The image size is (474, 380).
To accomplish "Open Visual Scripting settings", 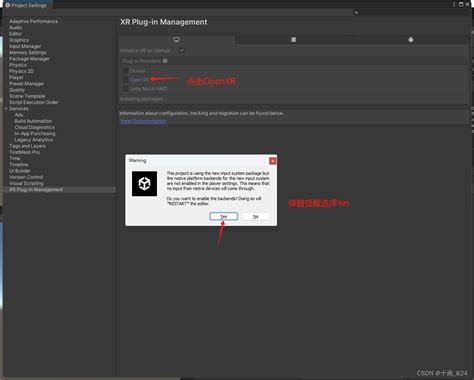I will [26, 183].
